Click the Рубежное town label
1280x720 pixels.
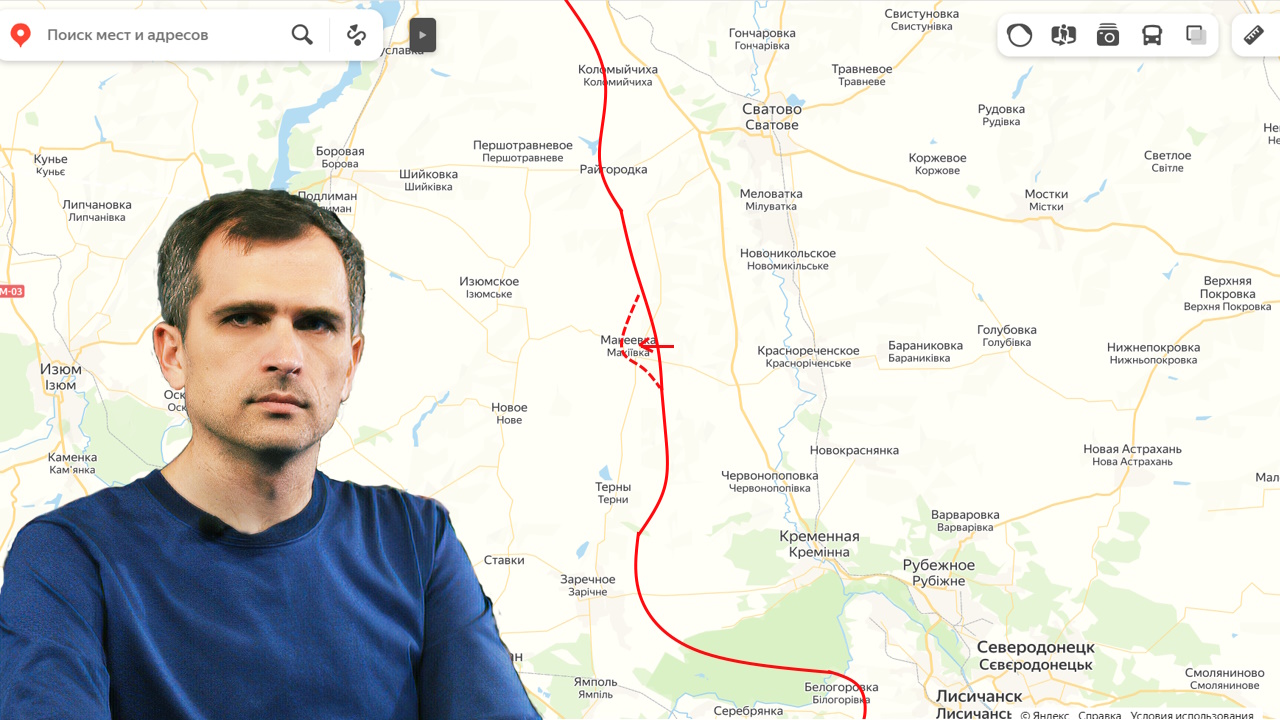[x=938, y=565]
